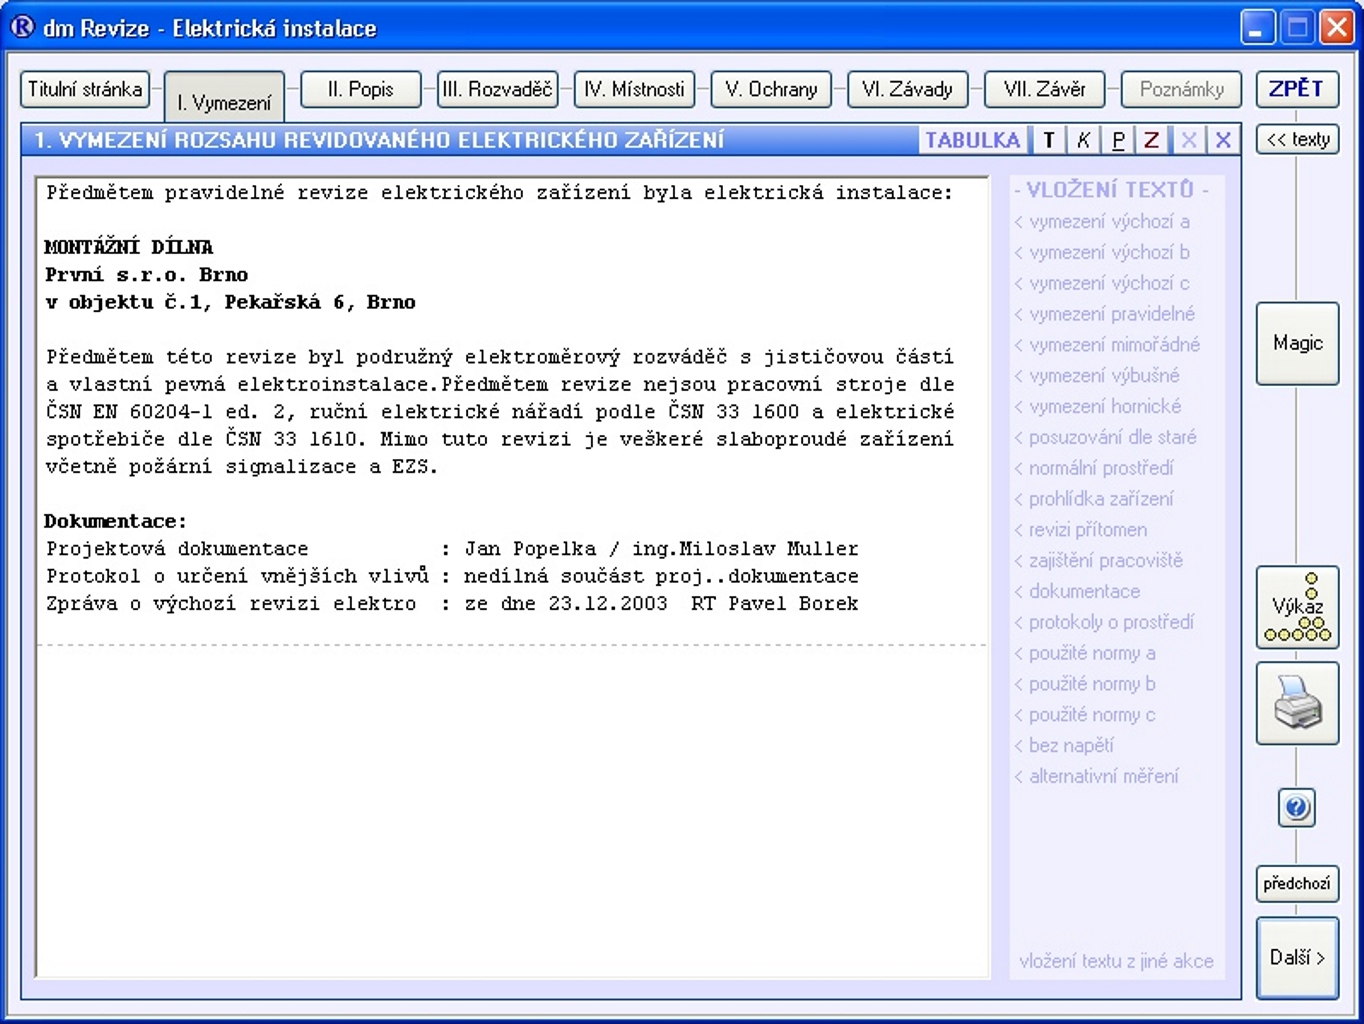This screenshot has height=1024, width=1364.
Task: Go to the Titulní stránka tab
Action: [x=85, y=89]
